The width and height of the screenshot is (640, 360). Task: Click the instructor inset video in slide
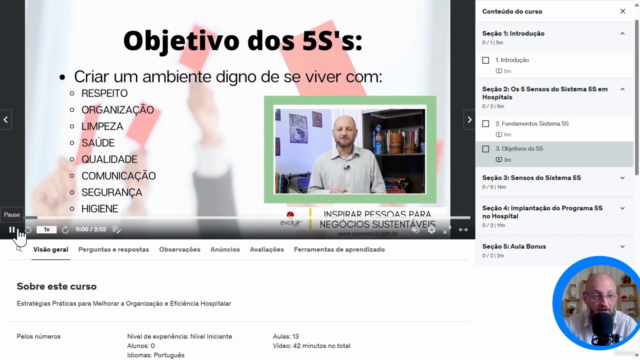pos(350,149)
